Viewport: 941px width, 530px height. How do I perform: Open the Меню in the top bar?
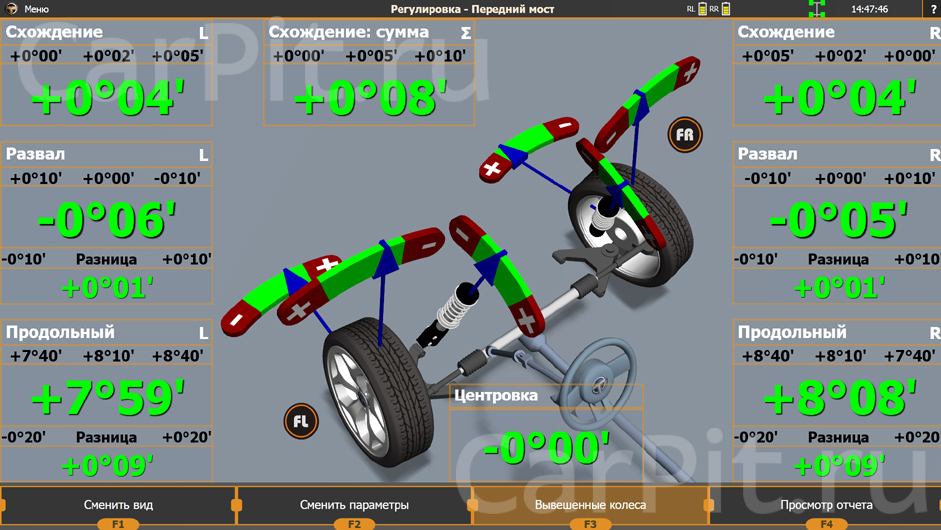(x=36, y=9)
